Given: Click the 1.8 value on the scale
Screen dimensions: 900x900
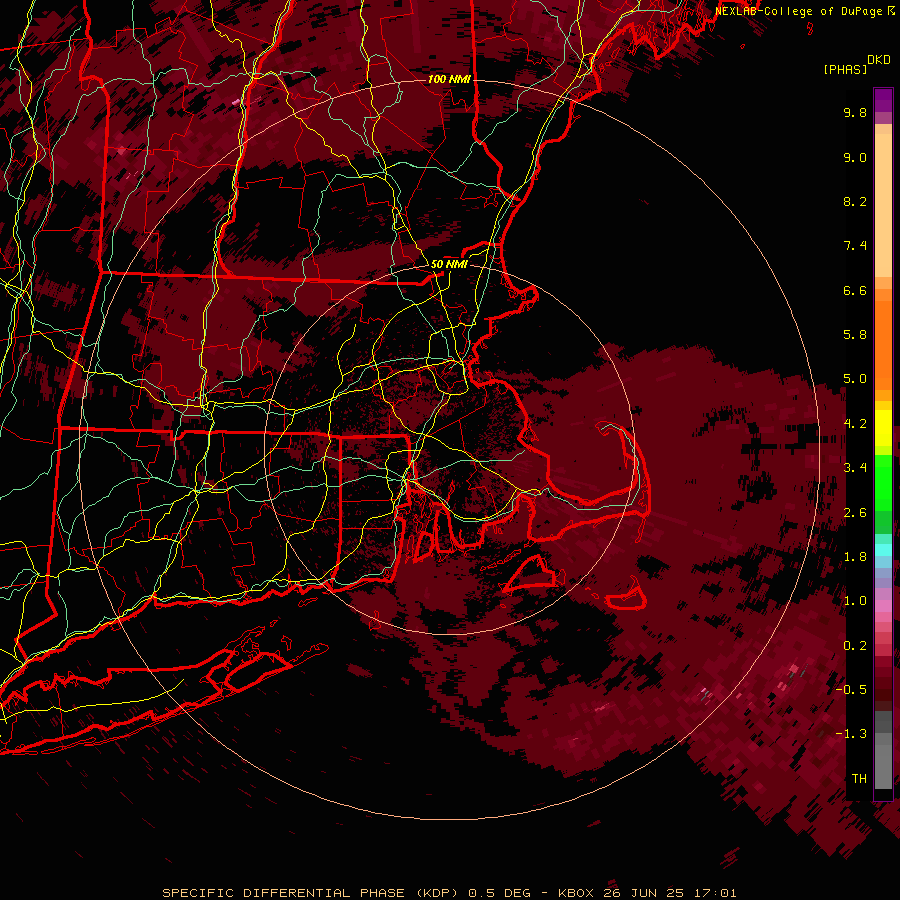Looking at the screenshot, I should pos(855,557).
